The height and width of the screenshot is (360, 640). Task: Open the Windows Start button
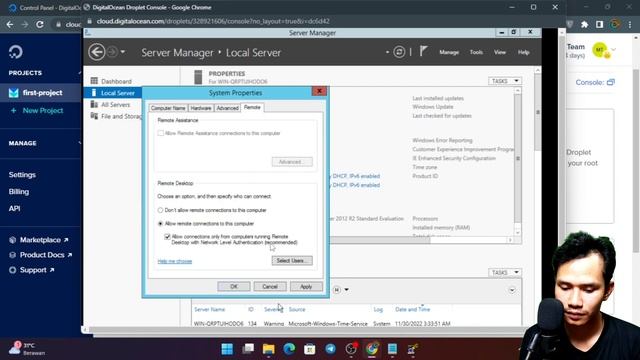(x=227, y=349)
